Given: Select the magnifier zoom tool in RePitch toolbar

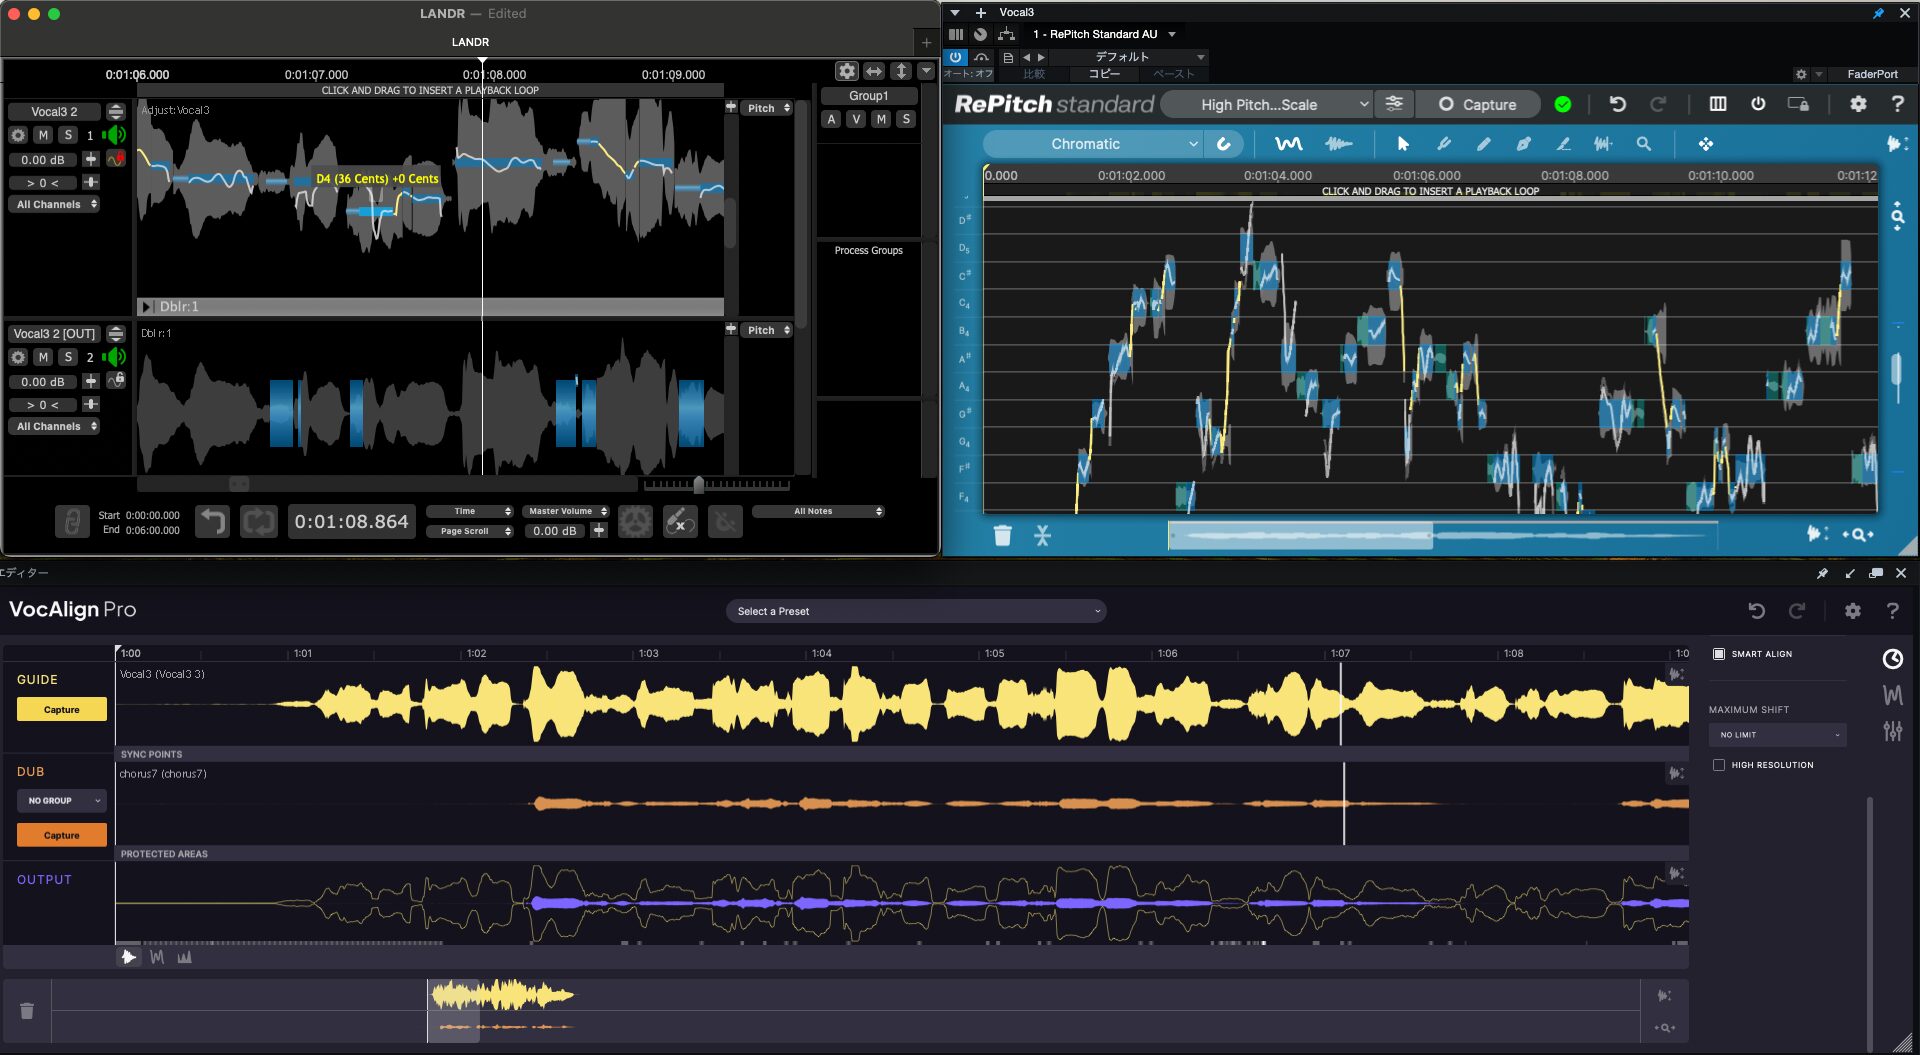Looking at the screenshot, I should coord(1643,144).
